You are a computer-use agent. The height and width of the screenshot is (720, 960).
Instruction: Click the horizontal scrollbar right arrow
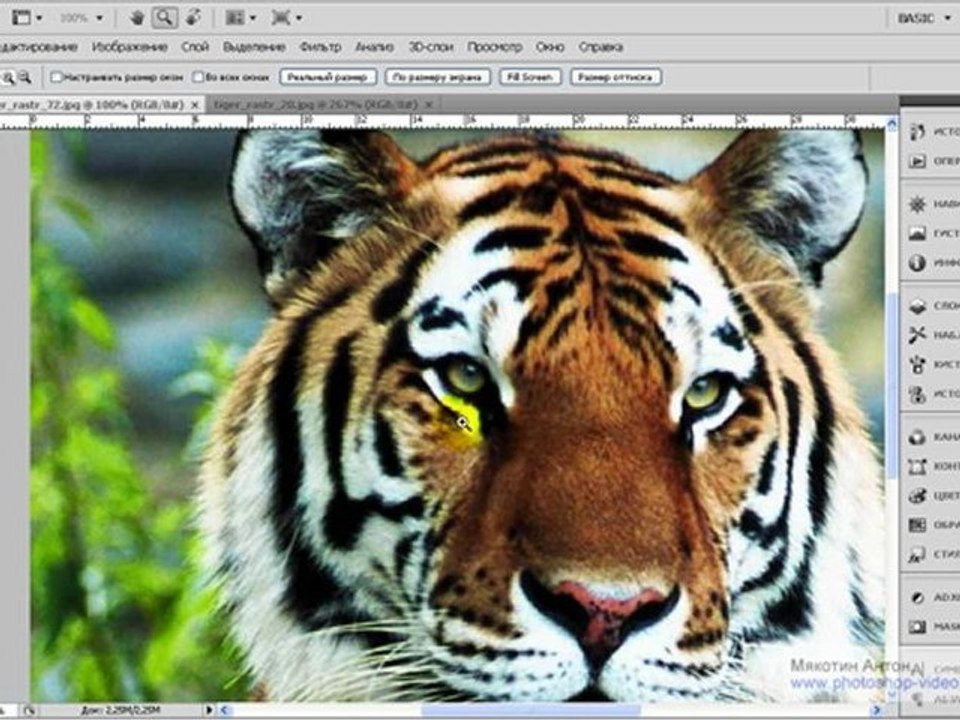click(879, 710)
